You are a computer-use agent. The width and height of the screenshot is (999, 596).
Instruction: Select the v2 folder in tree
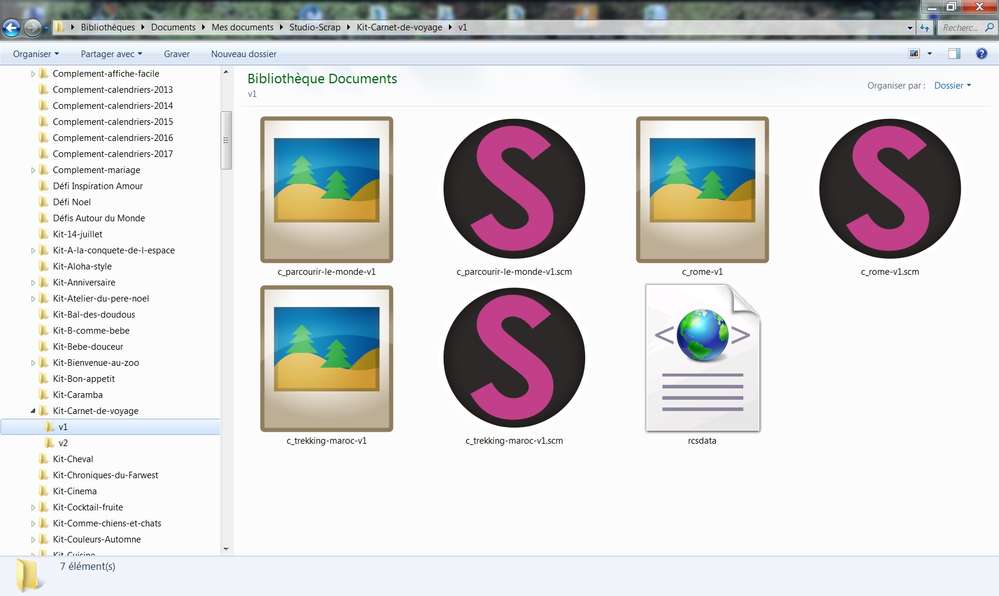click(63, 443)
